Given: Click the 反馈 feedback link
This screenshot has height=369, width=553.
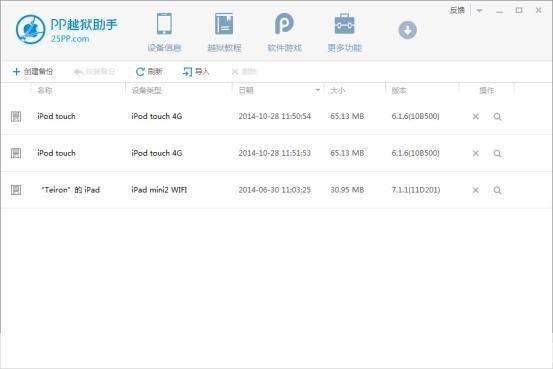Looking at the screenshot, I should tap(457, 11).
